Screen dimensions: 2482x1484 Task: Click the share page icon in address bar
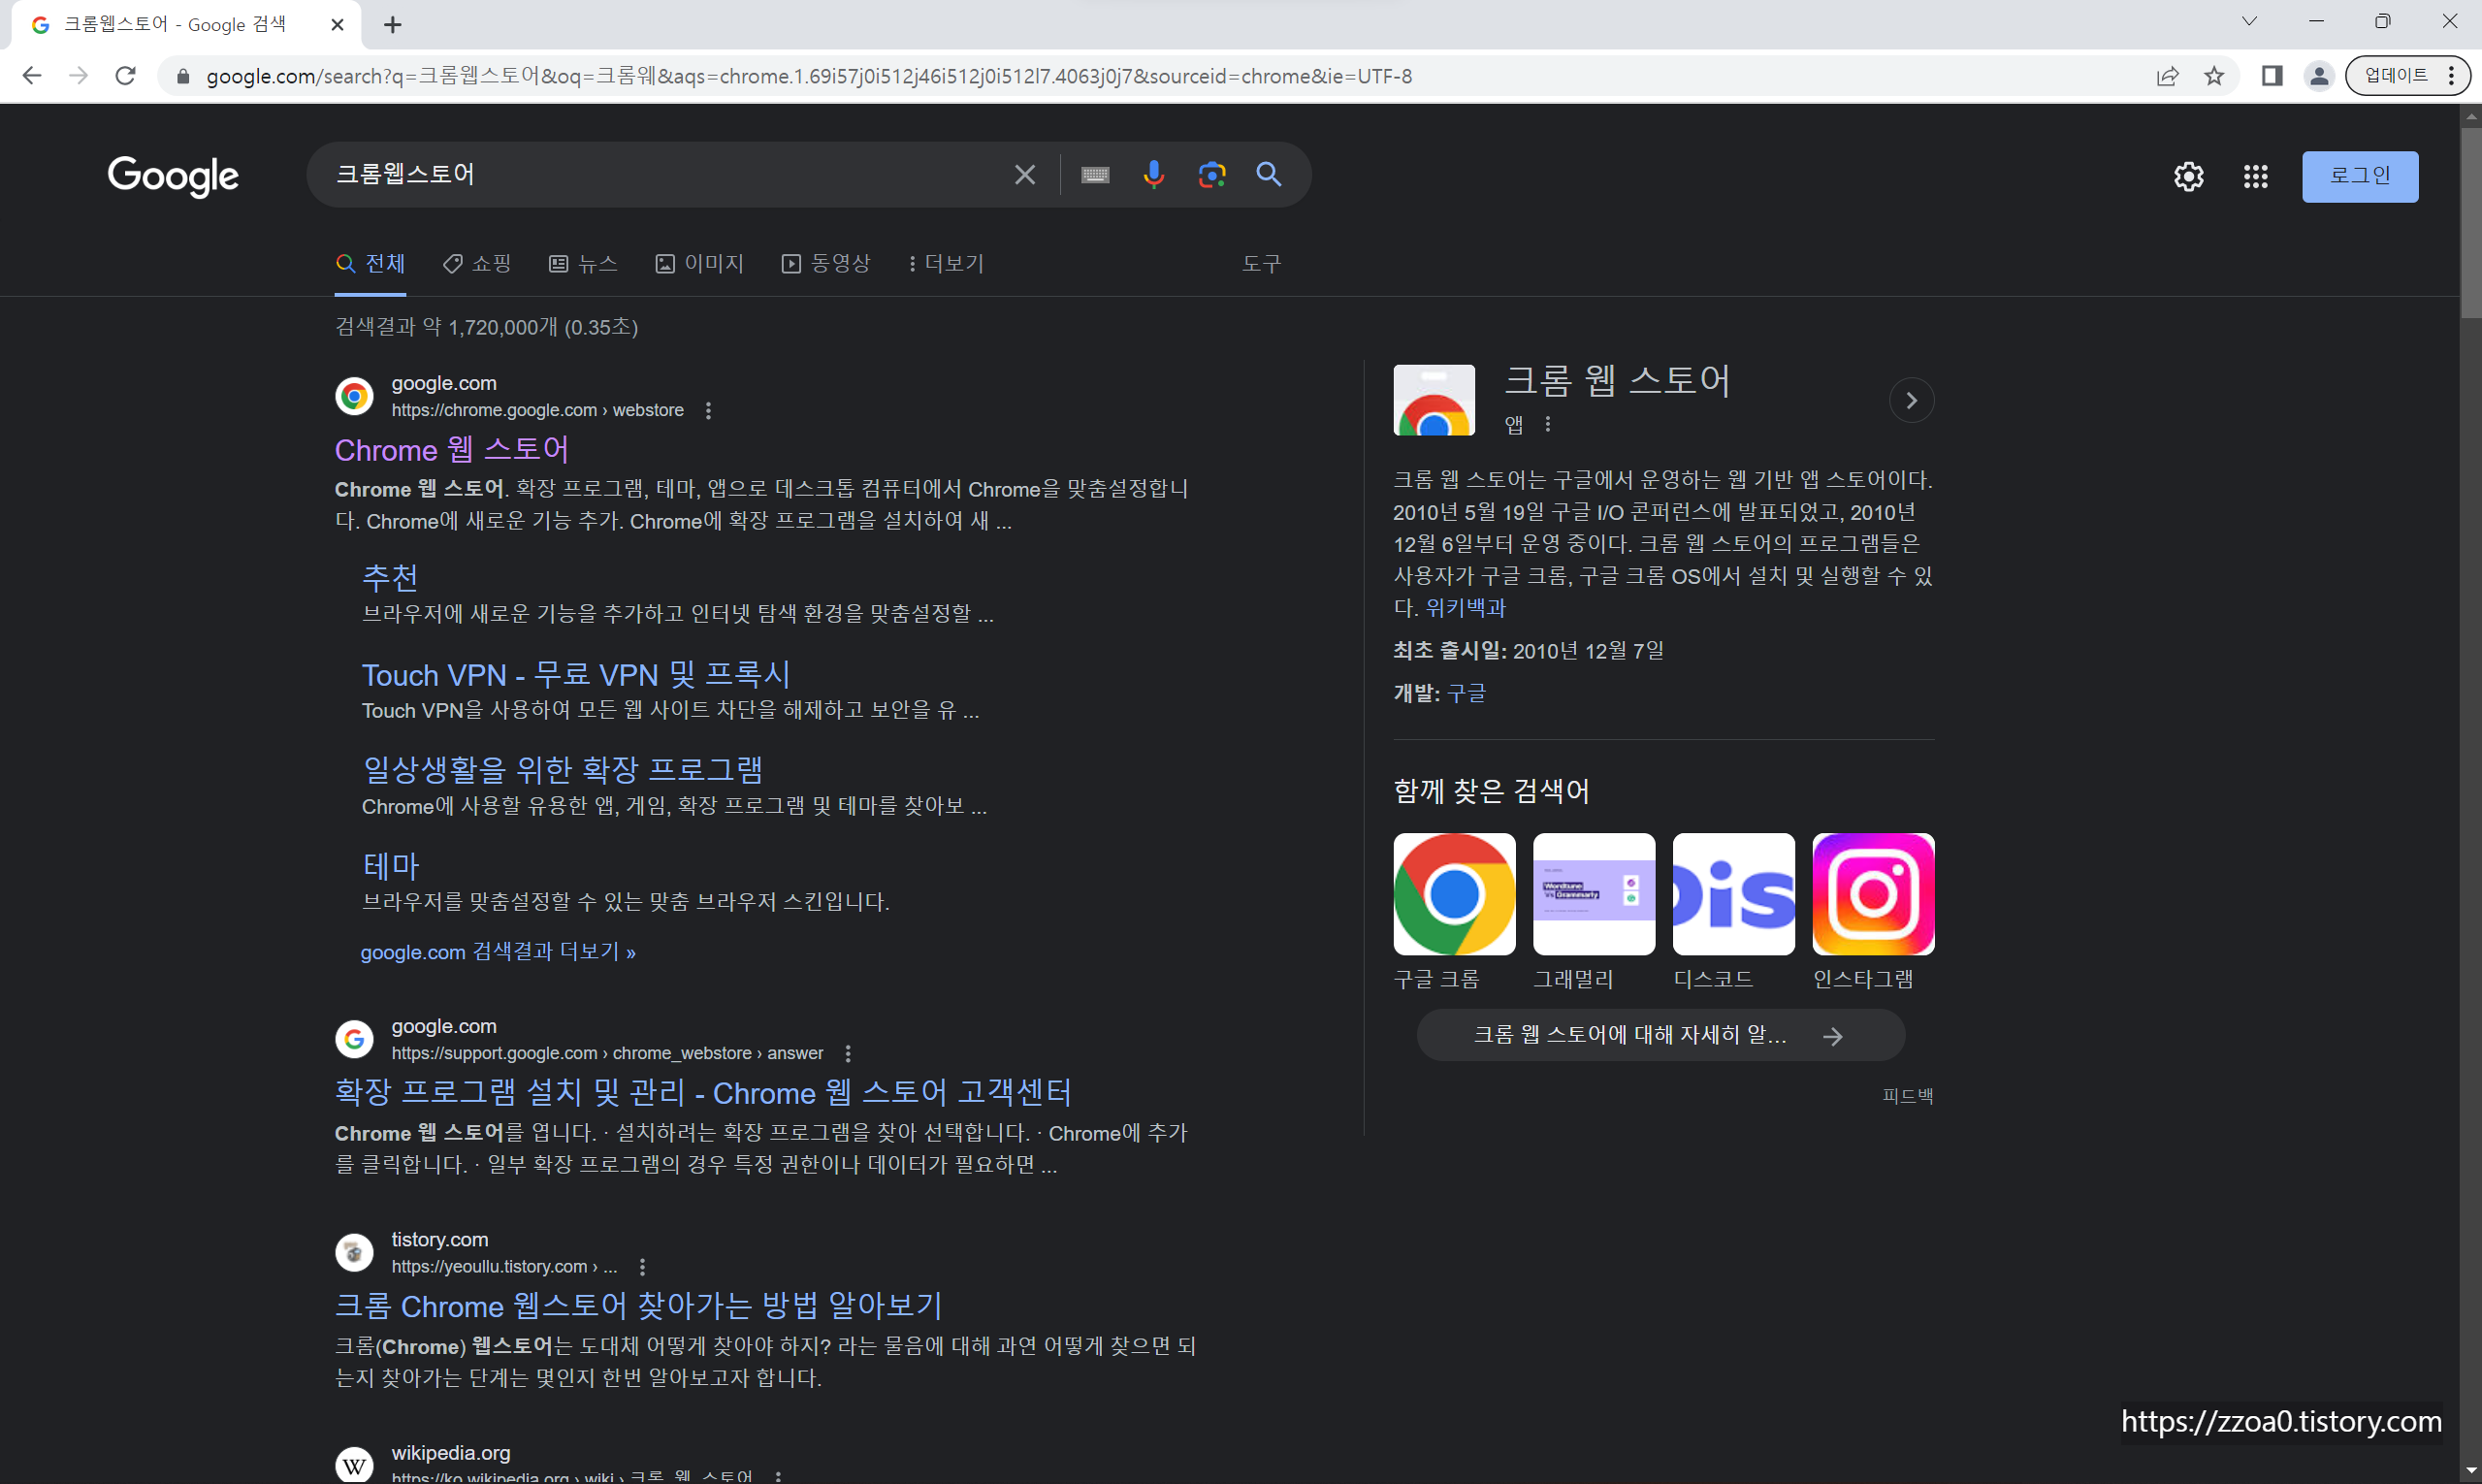[2167, 76]
